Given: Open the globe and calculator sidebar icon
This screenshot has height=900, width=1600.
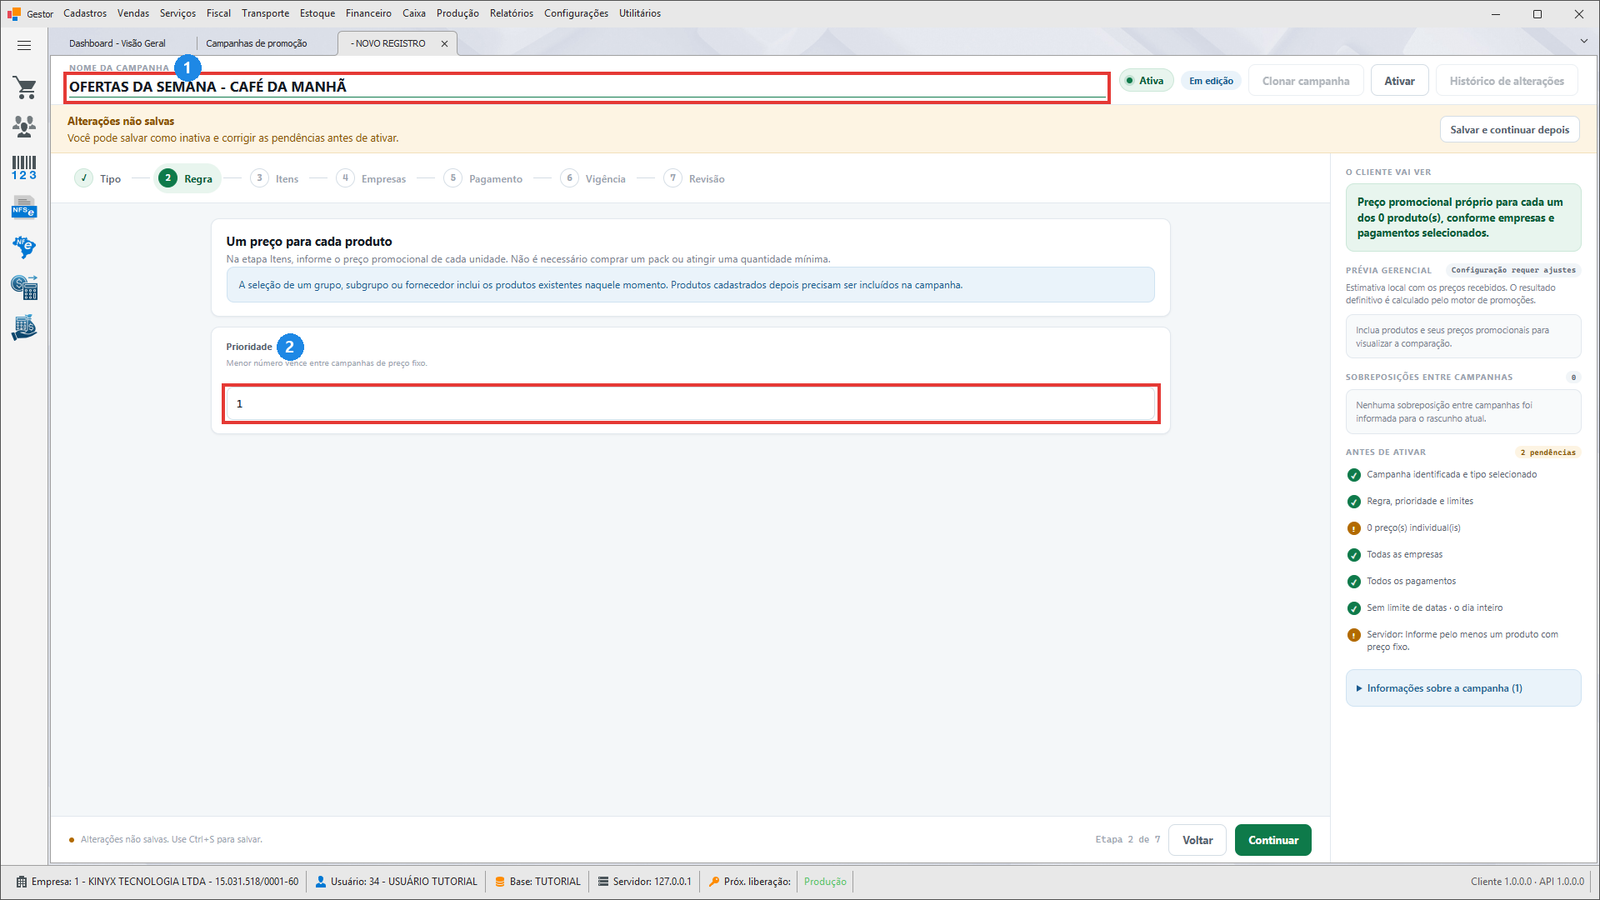Looking at the screenshot, I should pyautogui.click(x=24, y=288).
